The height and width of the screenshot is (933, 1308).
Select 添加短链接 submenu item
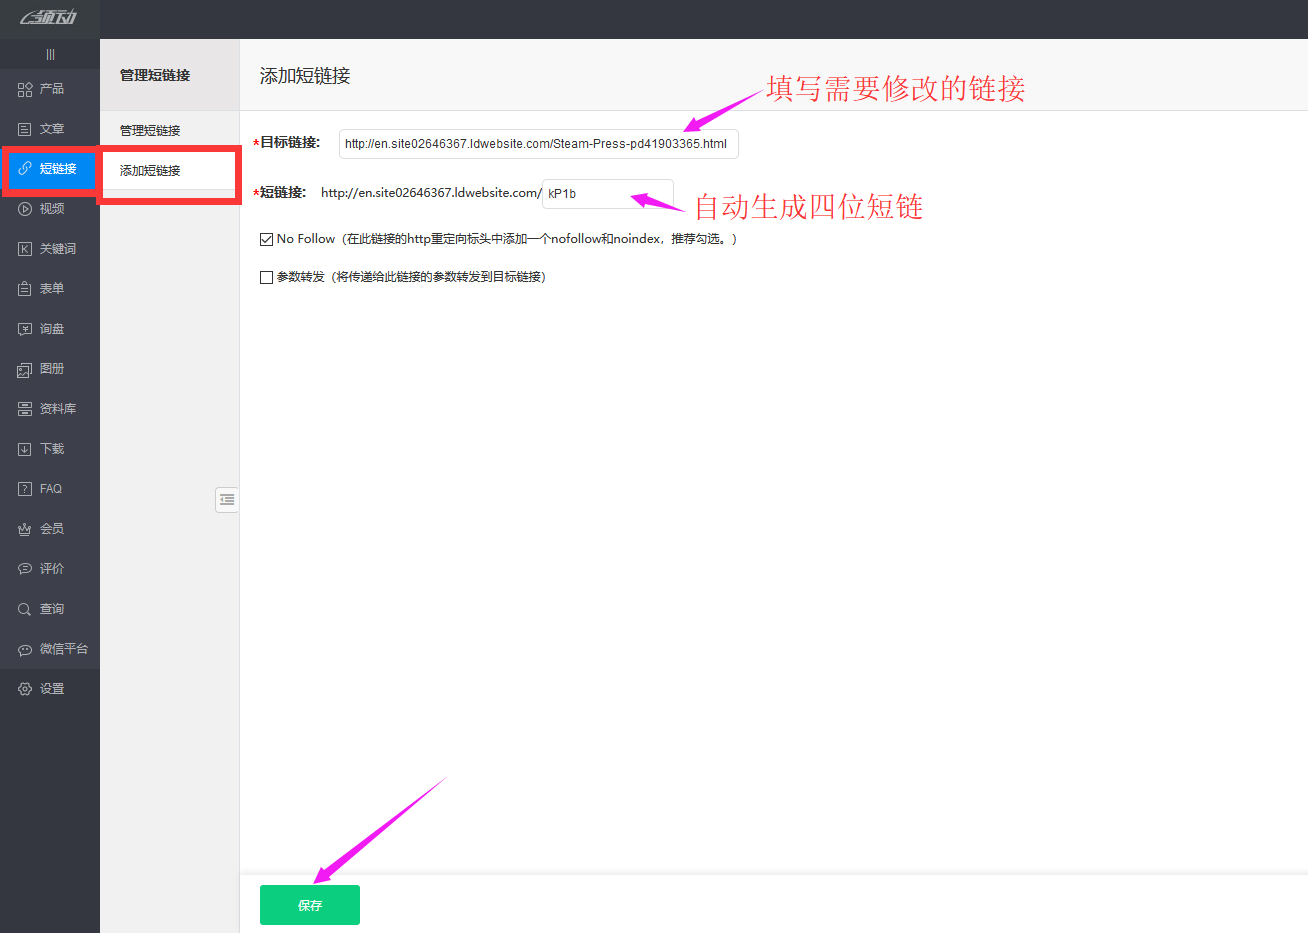(150, 170)
